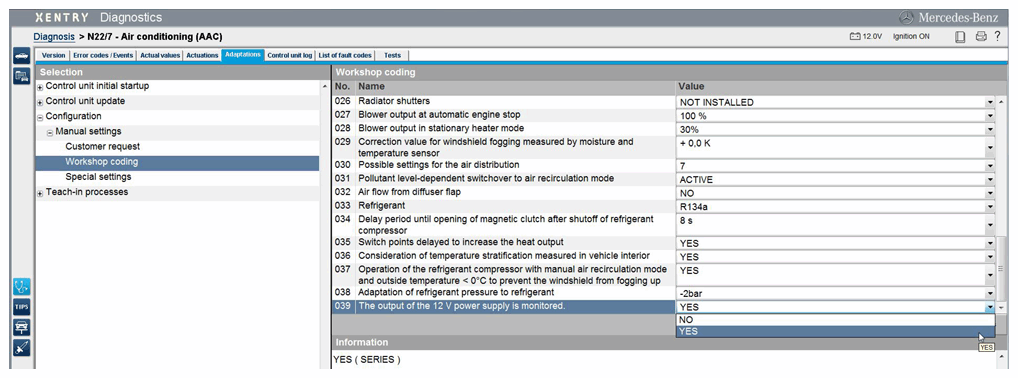The height and width of the screenshot is (378, 1018).
Task: Open the book documentation icon at top right
Action: [x=960, y=37]
